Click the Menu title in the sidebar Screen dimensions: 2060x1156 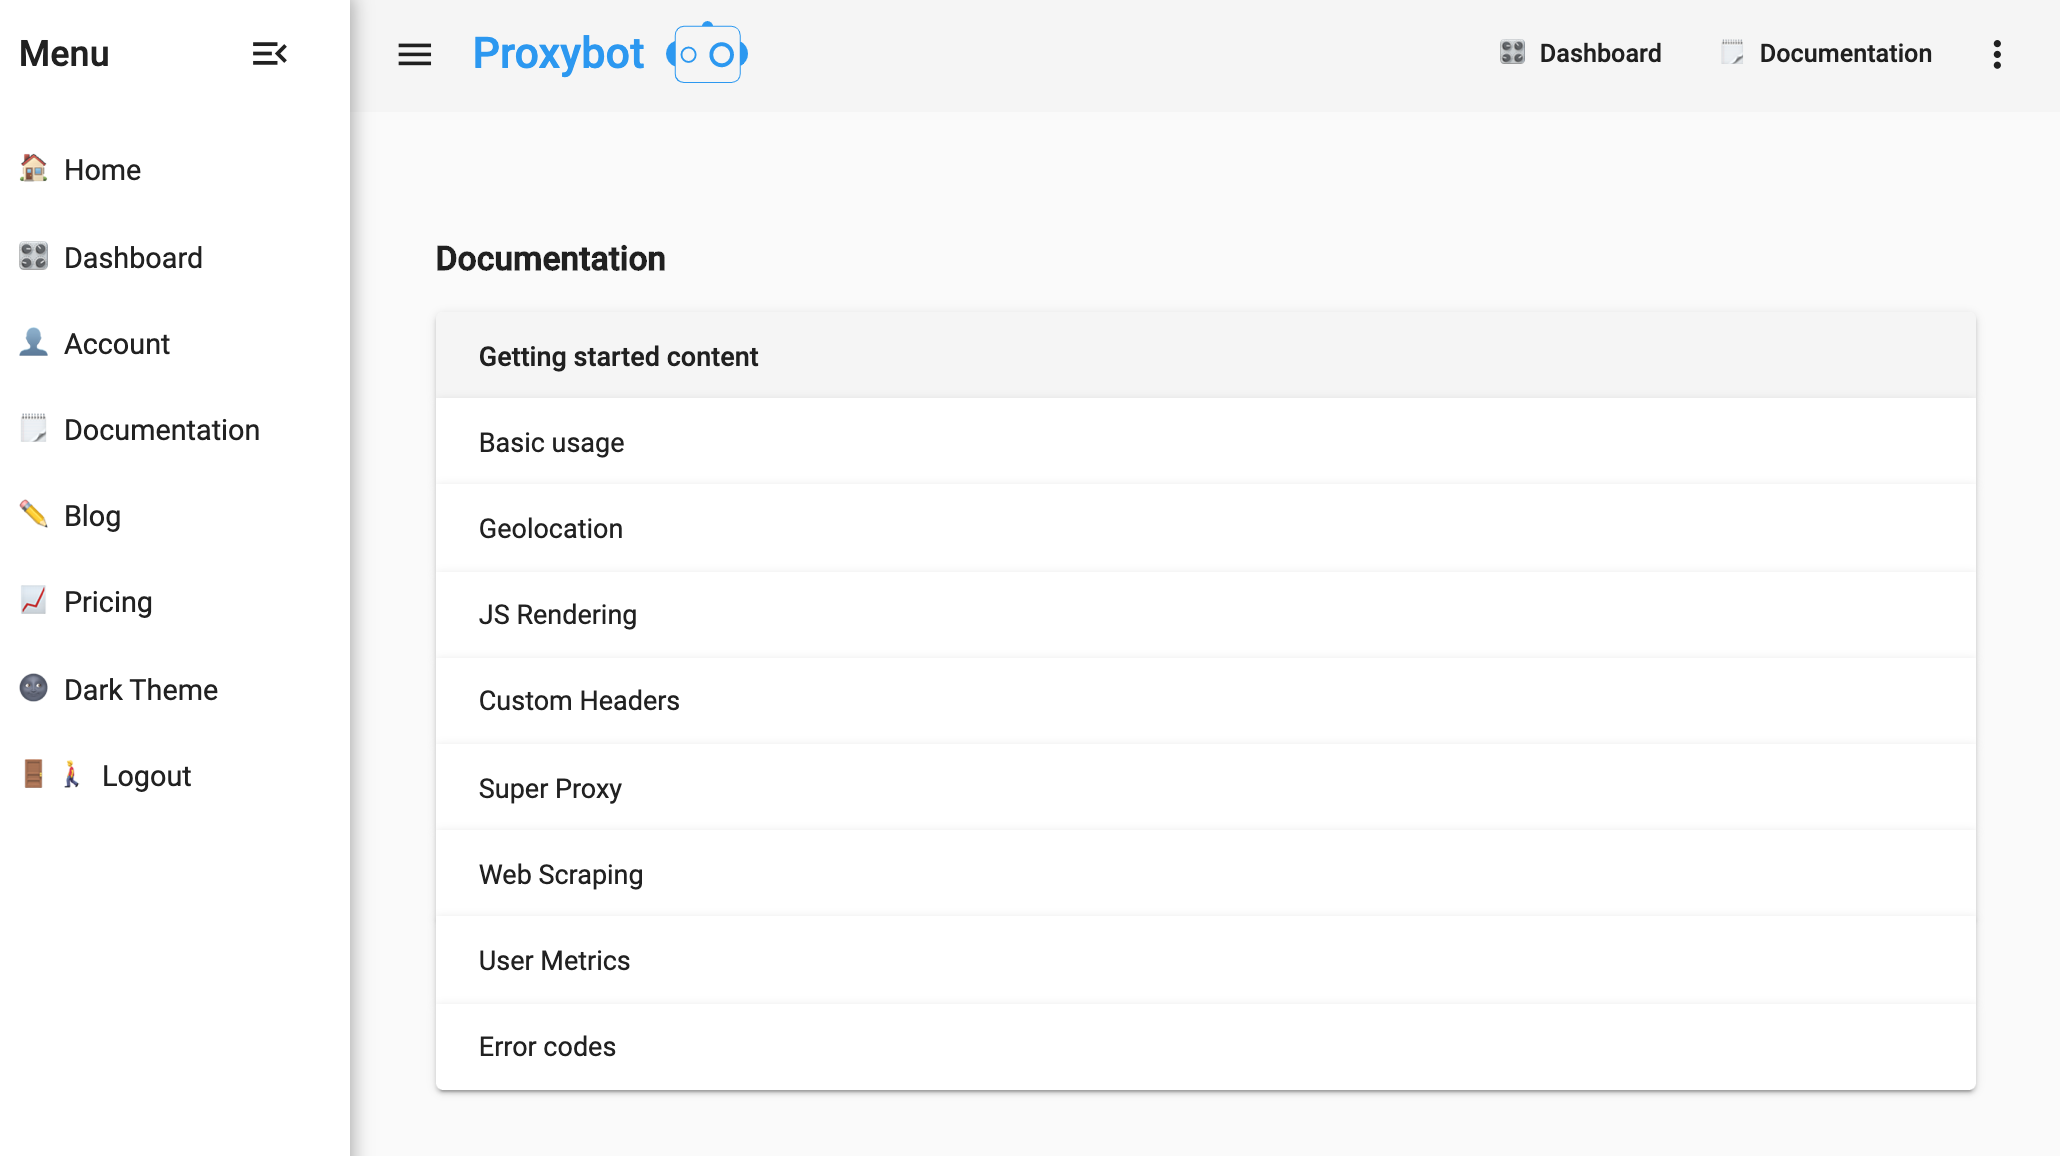point(64,54)
